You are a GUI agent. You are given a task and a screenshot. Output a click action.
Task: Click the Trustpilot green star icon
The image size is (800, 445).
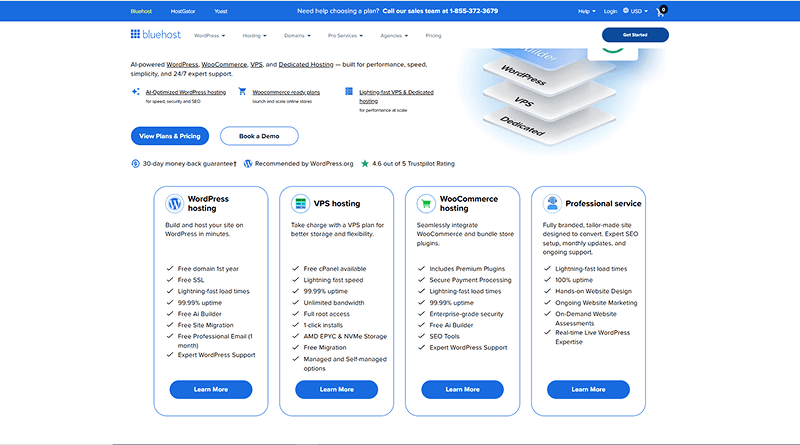pyautogui.click(x=365, y=163)
